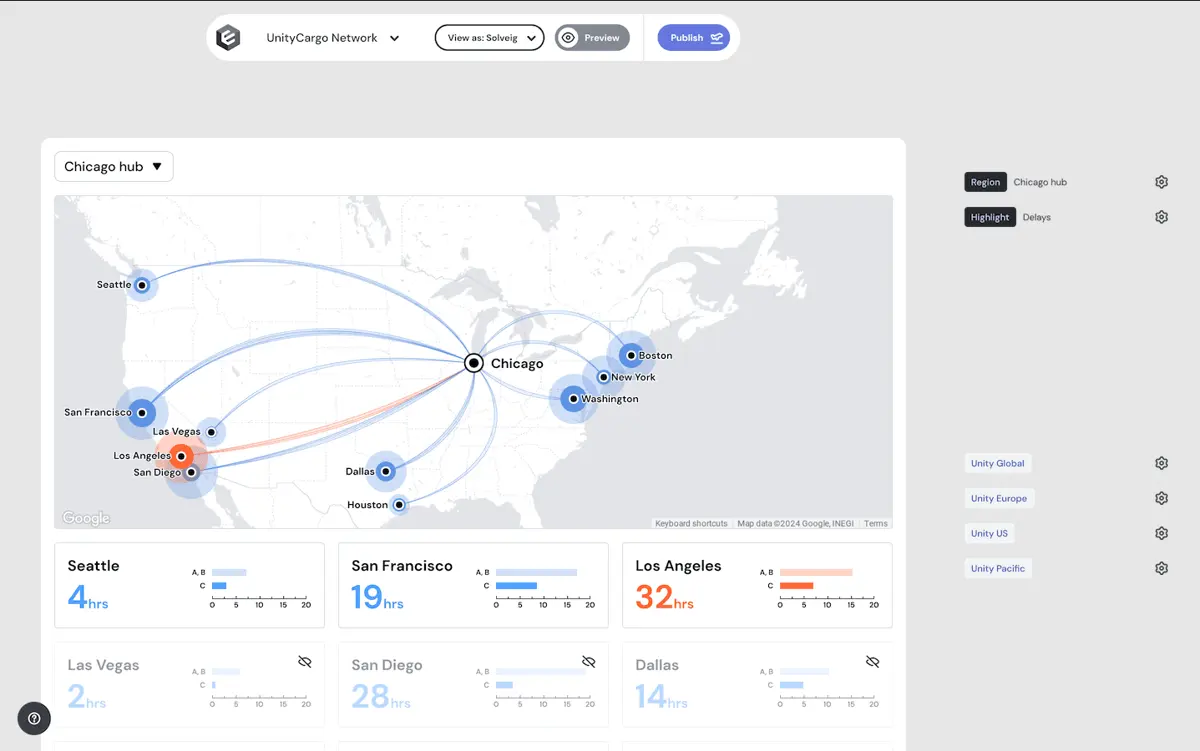
Task: Open the Keyboard shortcuts map link
Action: coord(691,524)
